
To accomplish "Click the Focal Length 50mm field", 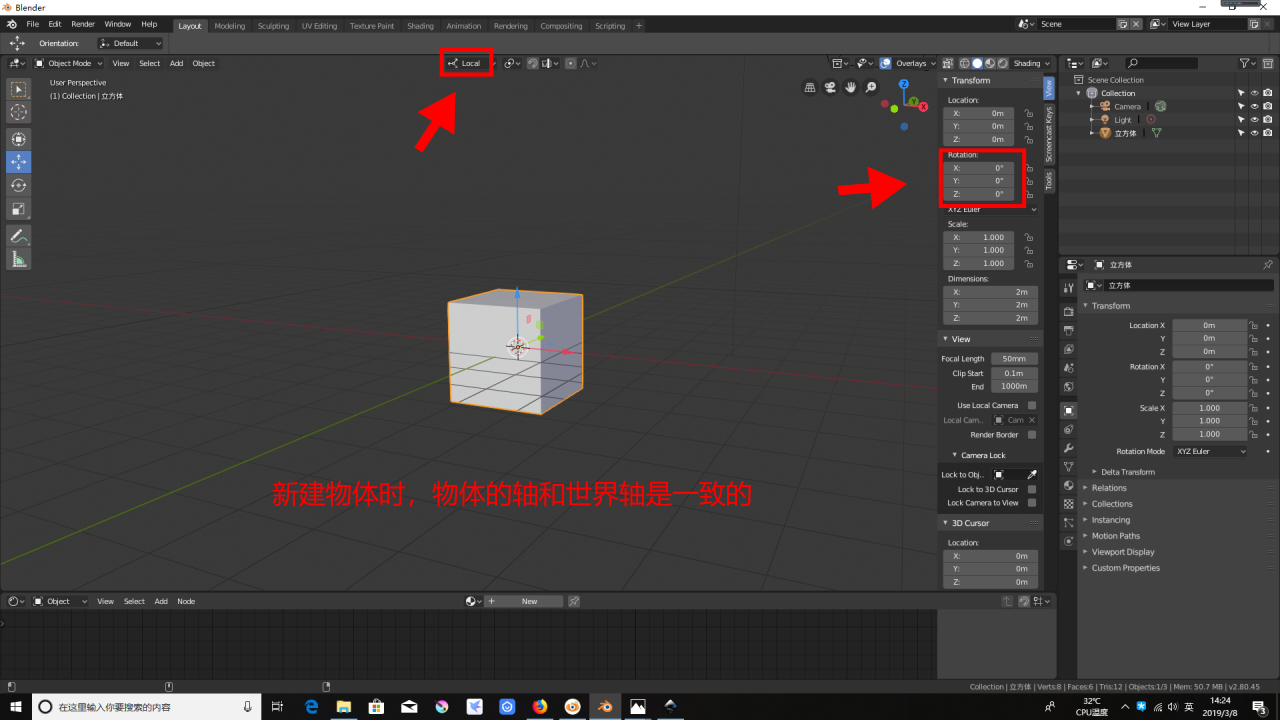I will click(x=1014, y=358).
